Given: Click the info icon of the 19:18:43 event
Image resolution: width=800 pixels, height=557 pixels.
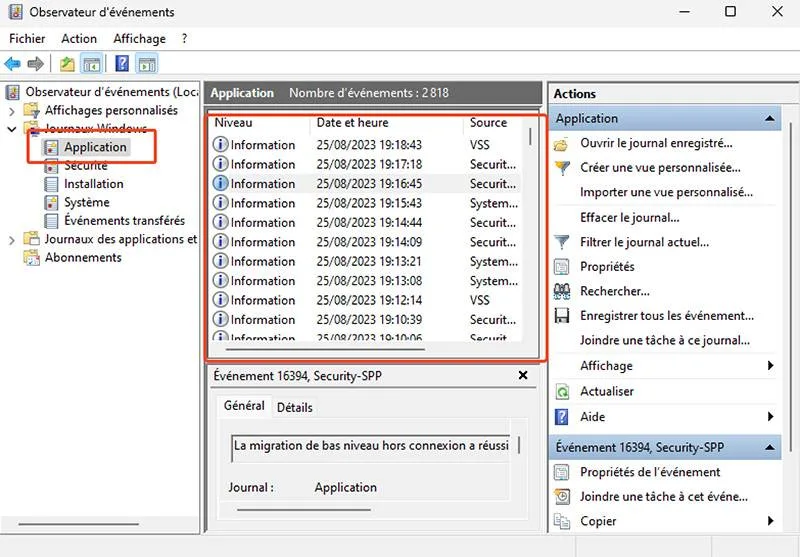Looking at the screenshot, I should pyautogui.click(x=220, y=144).
